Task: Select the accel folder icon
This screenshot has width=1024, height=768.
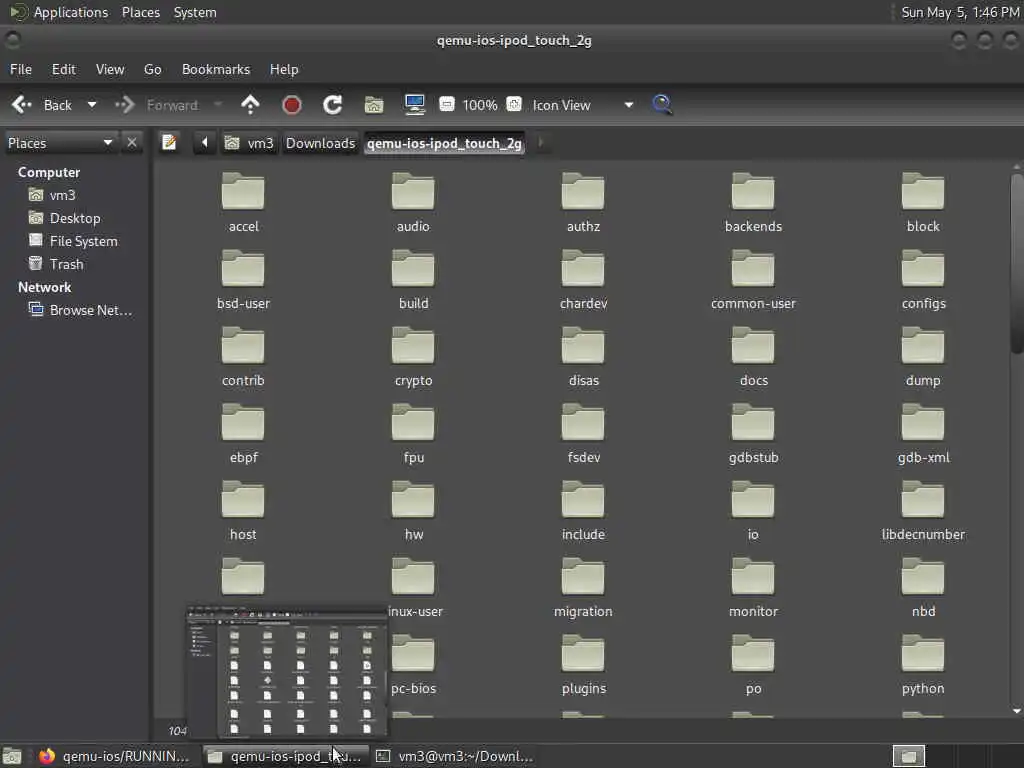Action: pyautogui.click(x=243, y=191)
